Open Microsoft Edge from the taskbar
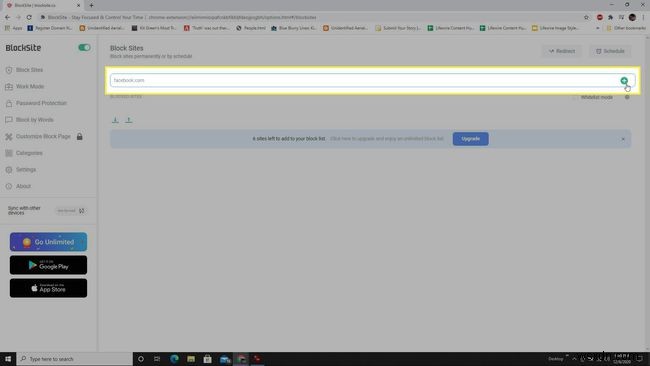 (x=174, y=359)
